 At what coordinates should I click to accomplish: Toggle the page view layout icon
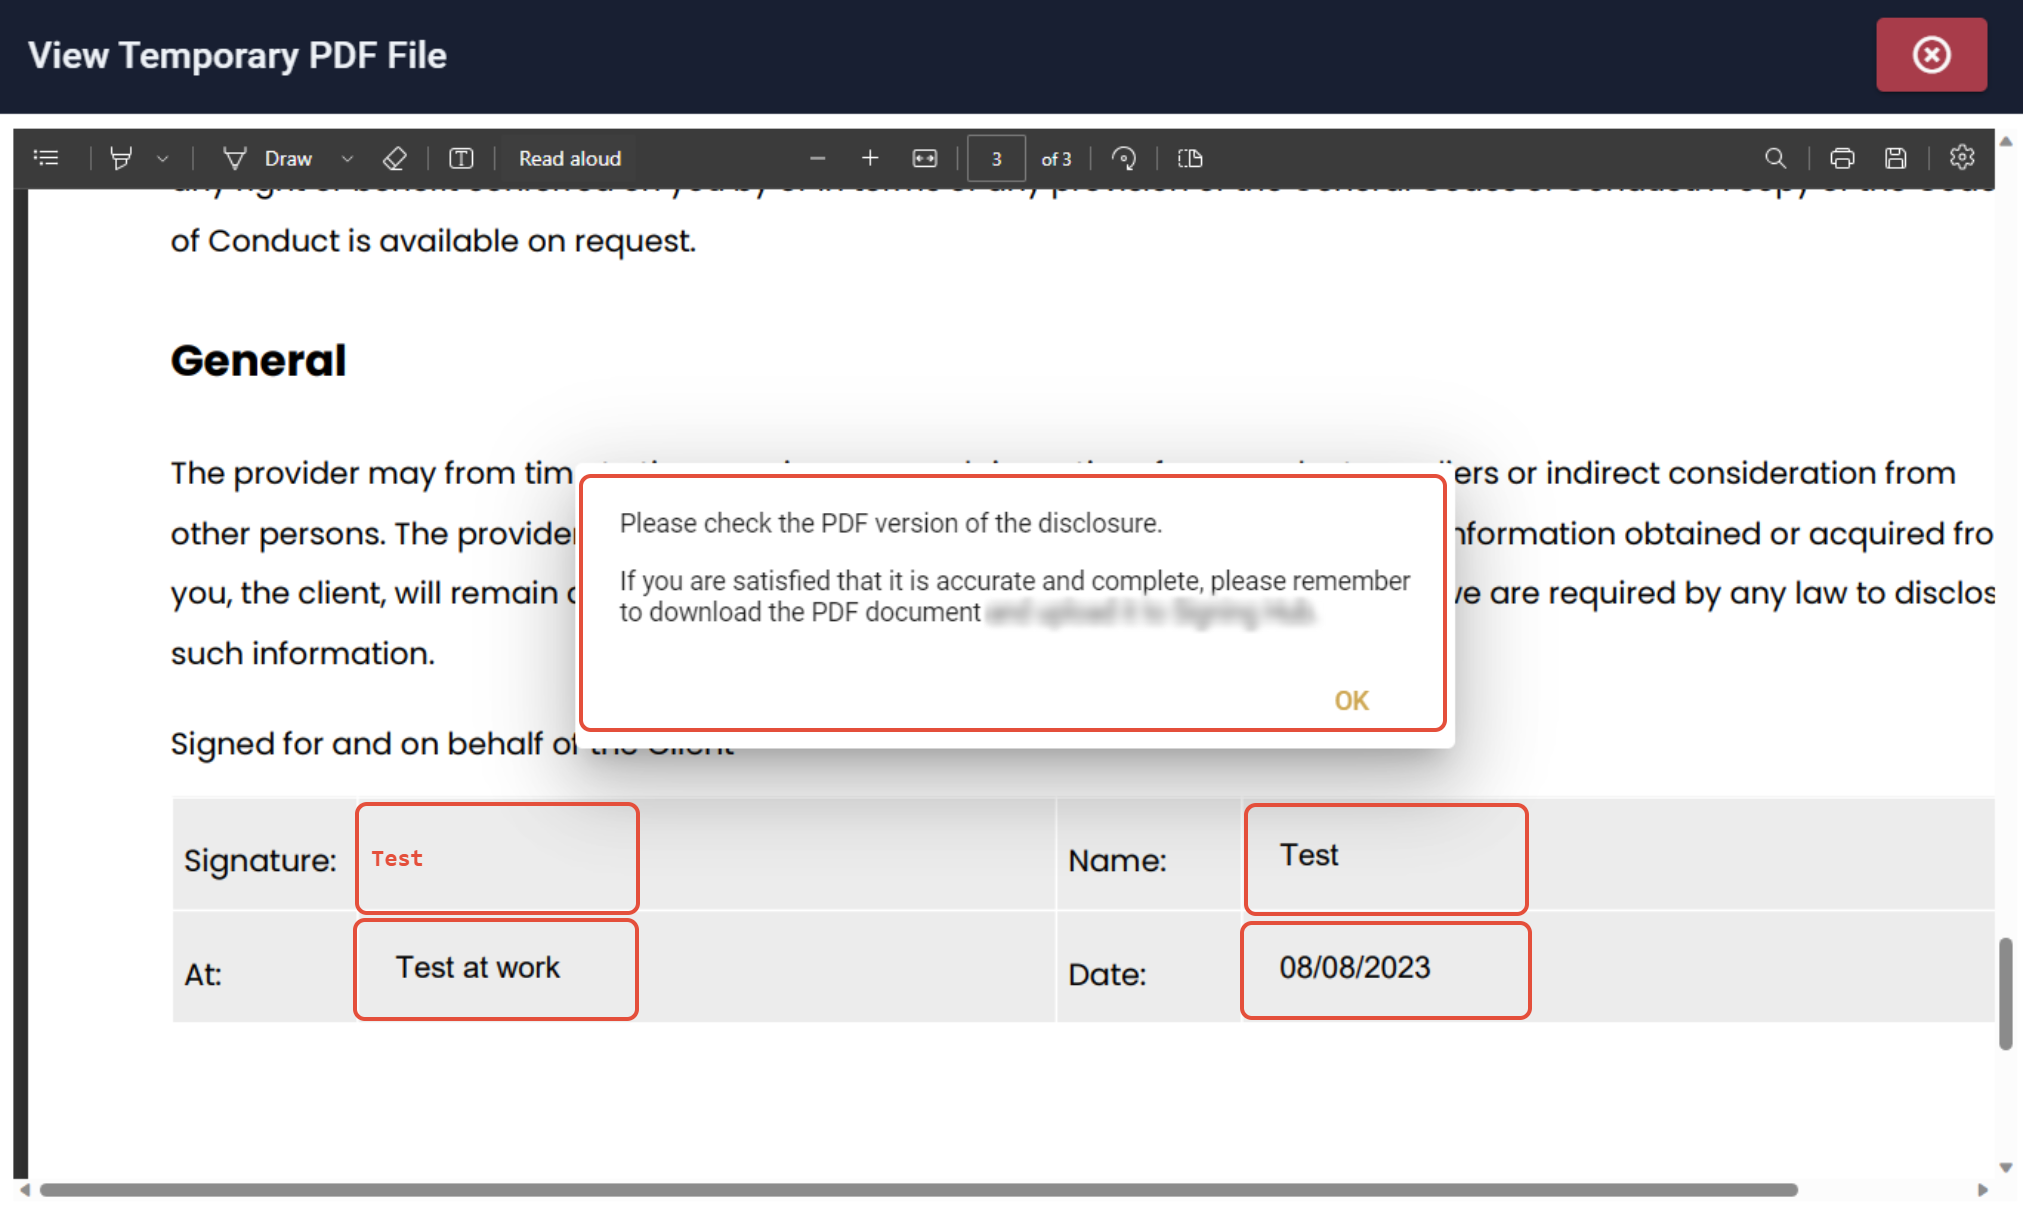(x=1190, y=158)
